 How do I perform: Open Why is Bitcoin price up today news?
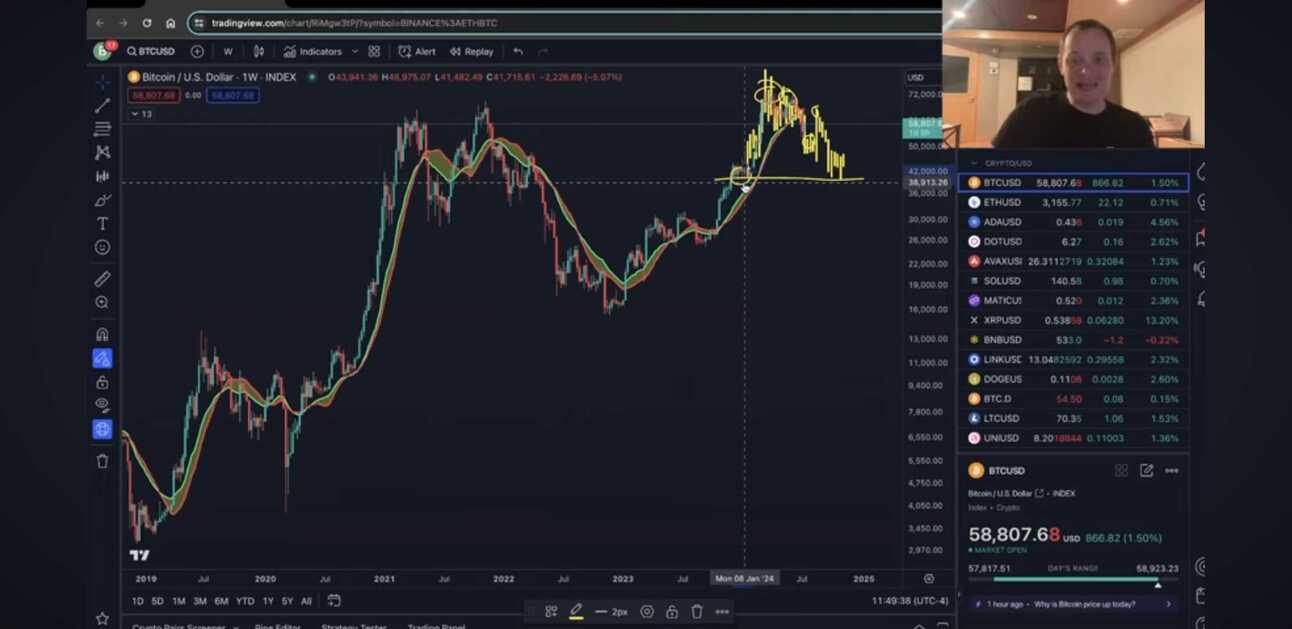(1073, 604)
